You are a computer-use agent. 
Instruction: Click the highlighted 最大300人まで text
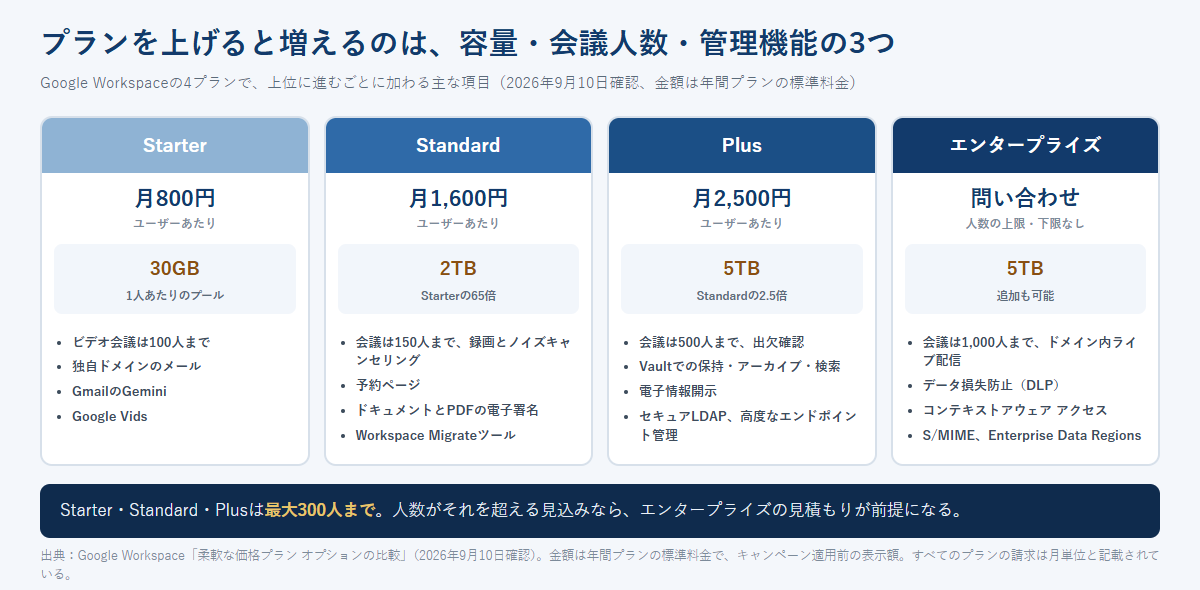[320, 510]
